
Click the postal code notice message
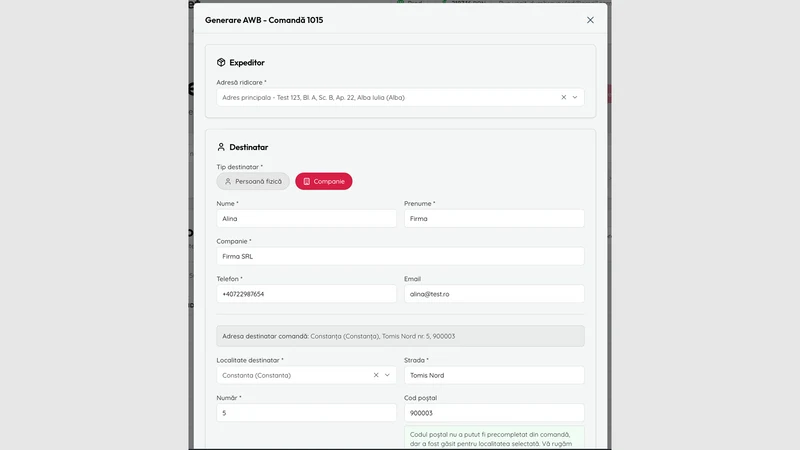point(494,439)
